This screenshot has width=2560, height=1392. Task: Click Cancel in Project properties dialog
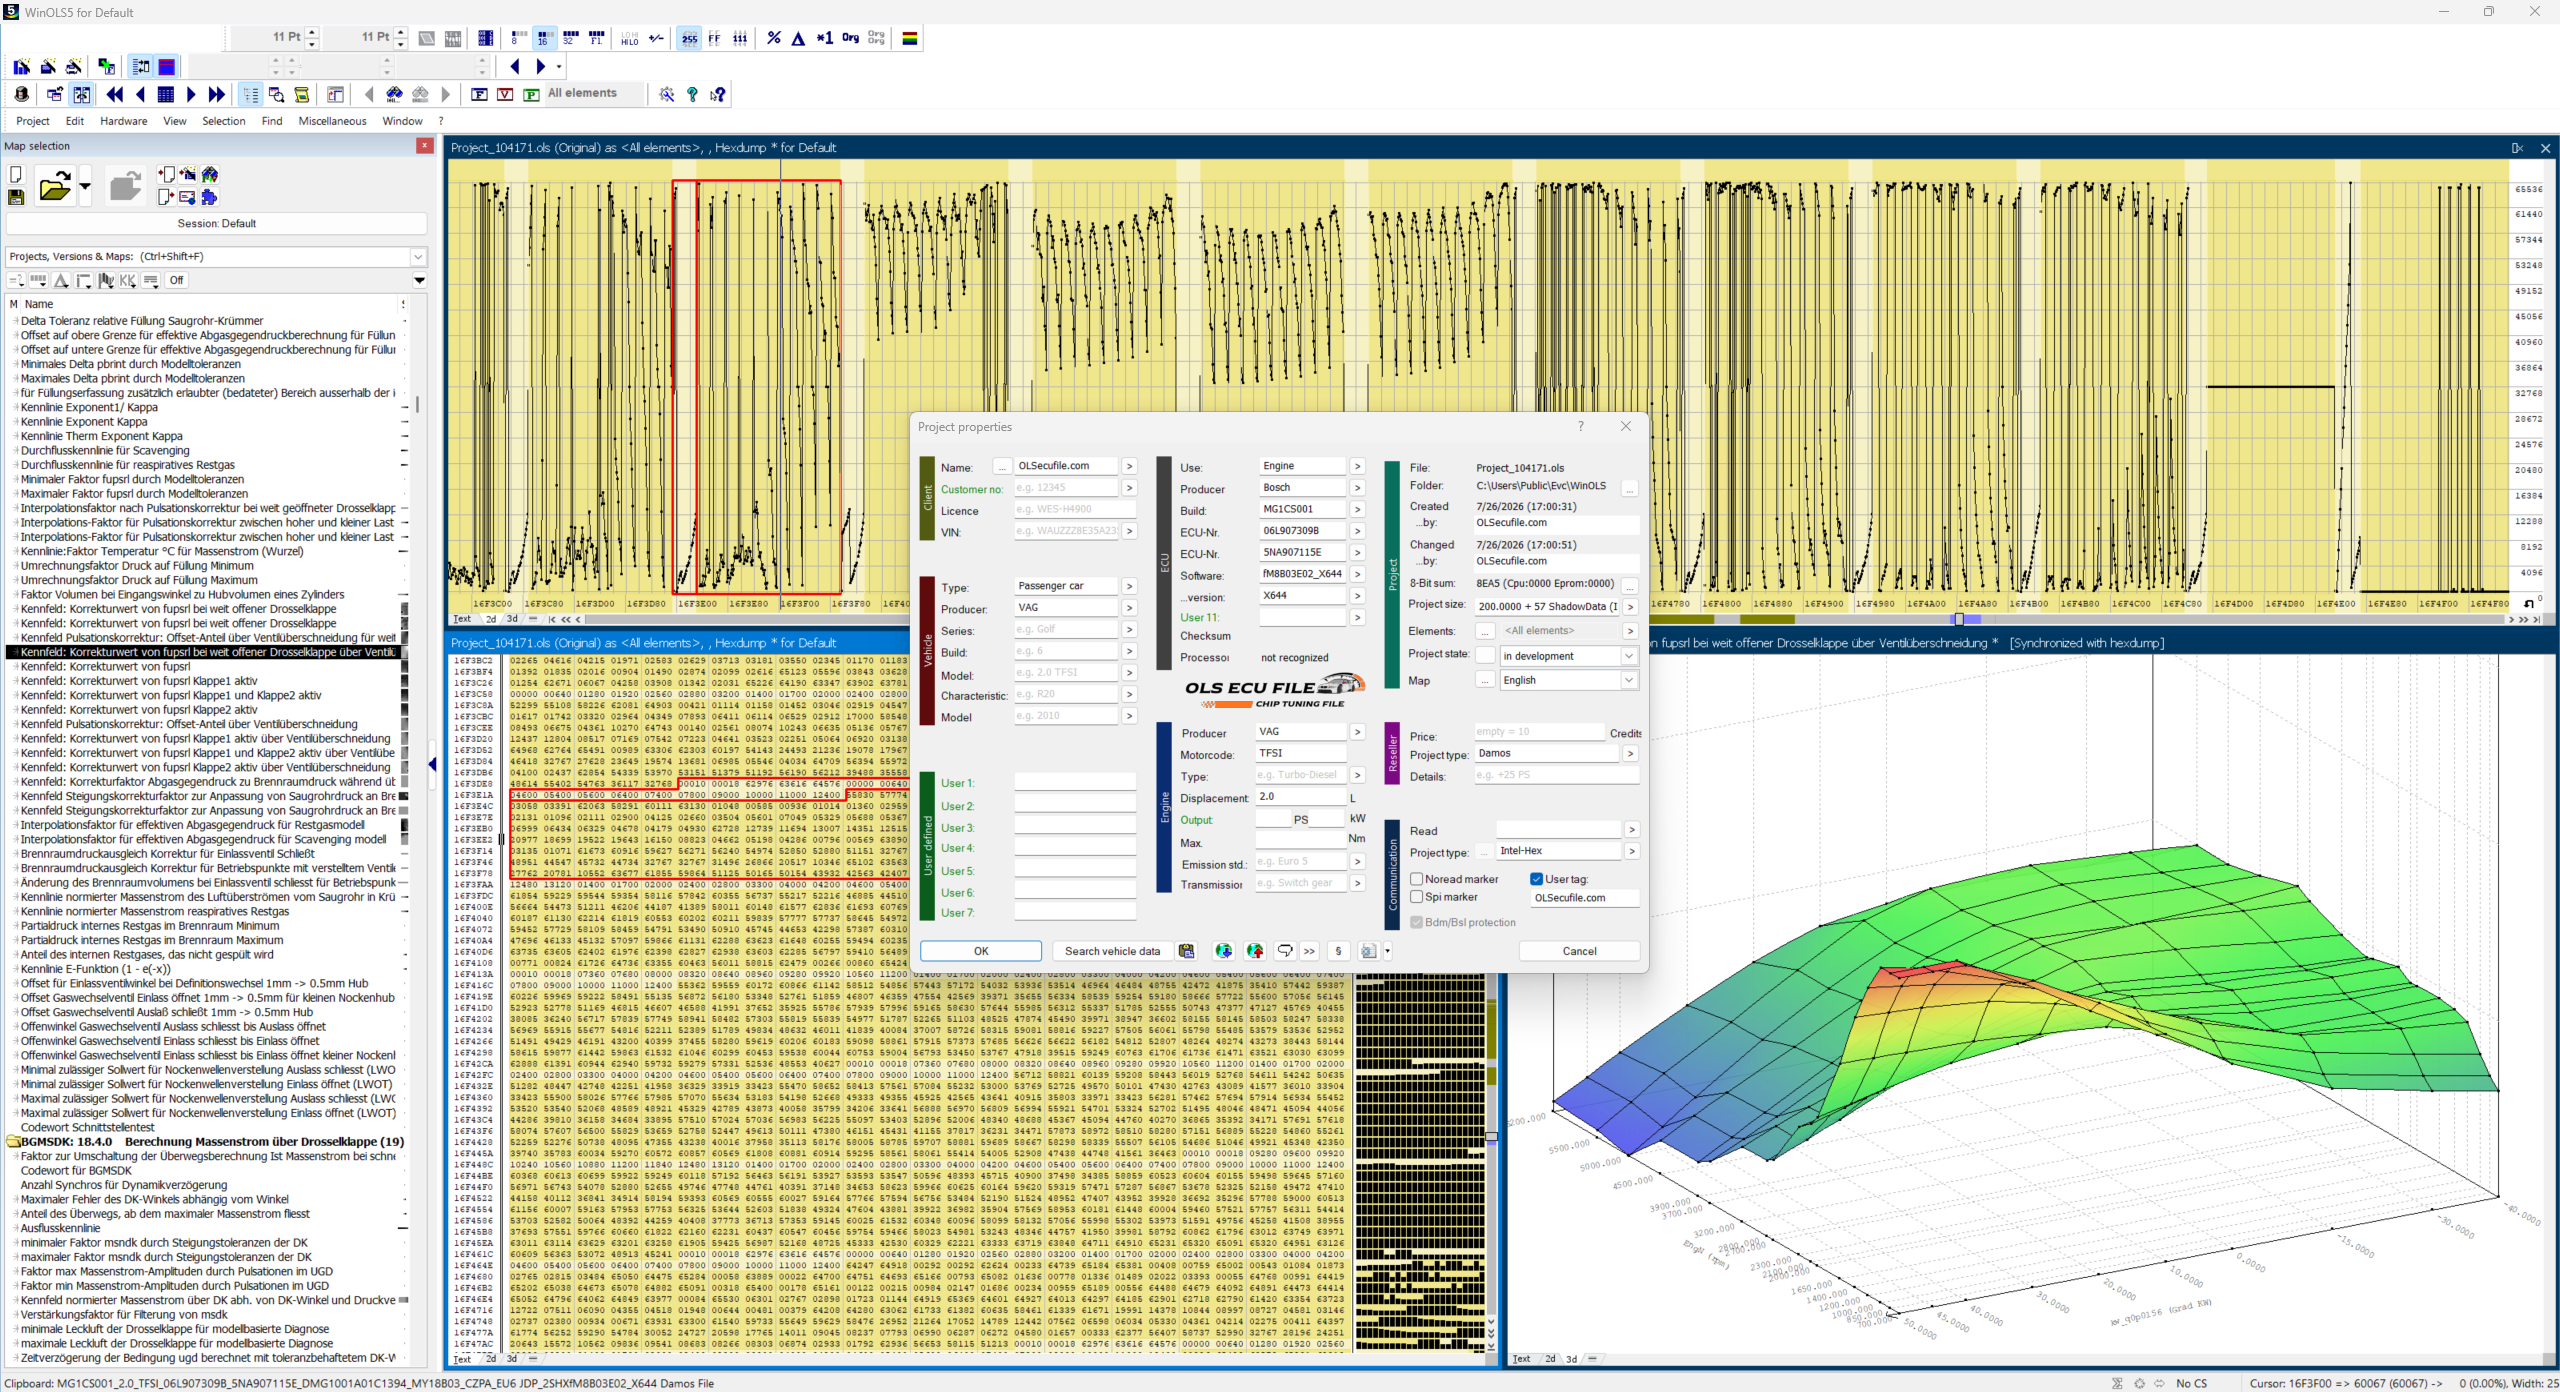[1579, 951]
